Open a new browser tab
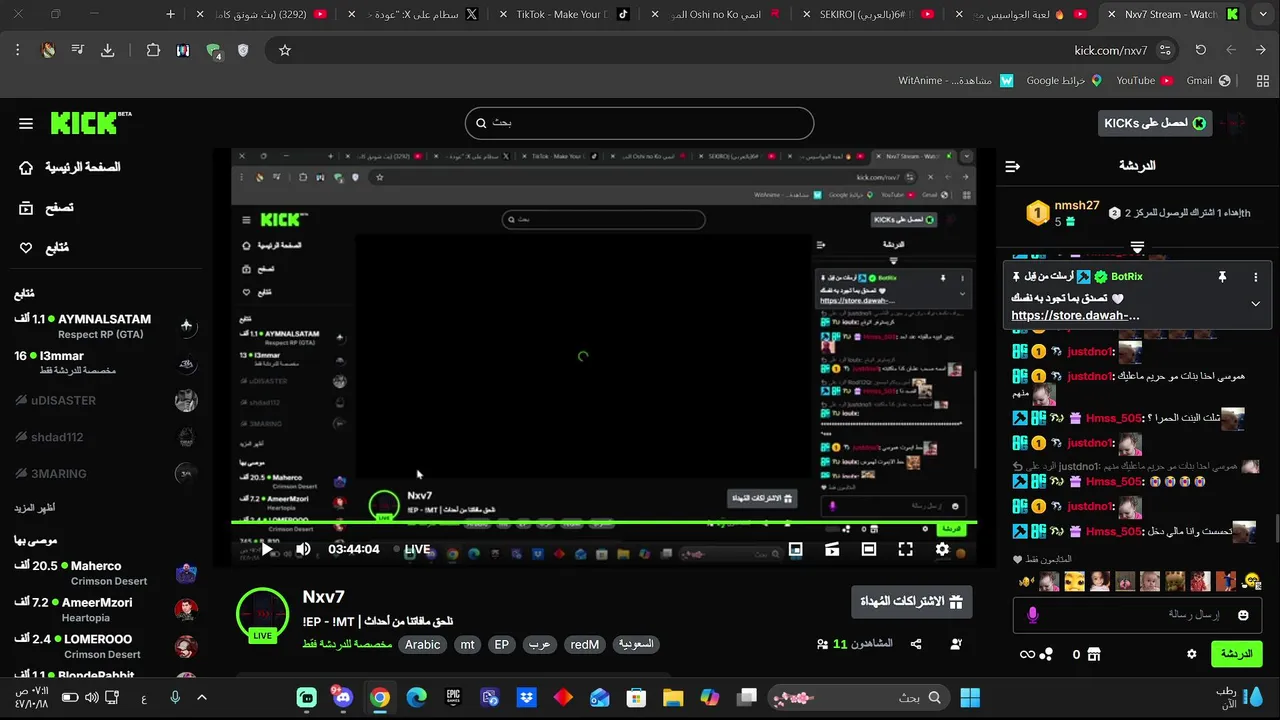The height and width of the screenshot is (720, 1280). coord(170,14)
